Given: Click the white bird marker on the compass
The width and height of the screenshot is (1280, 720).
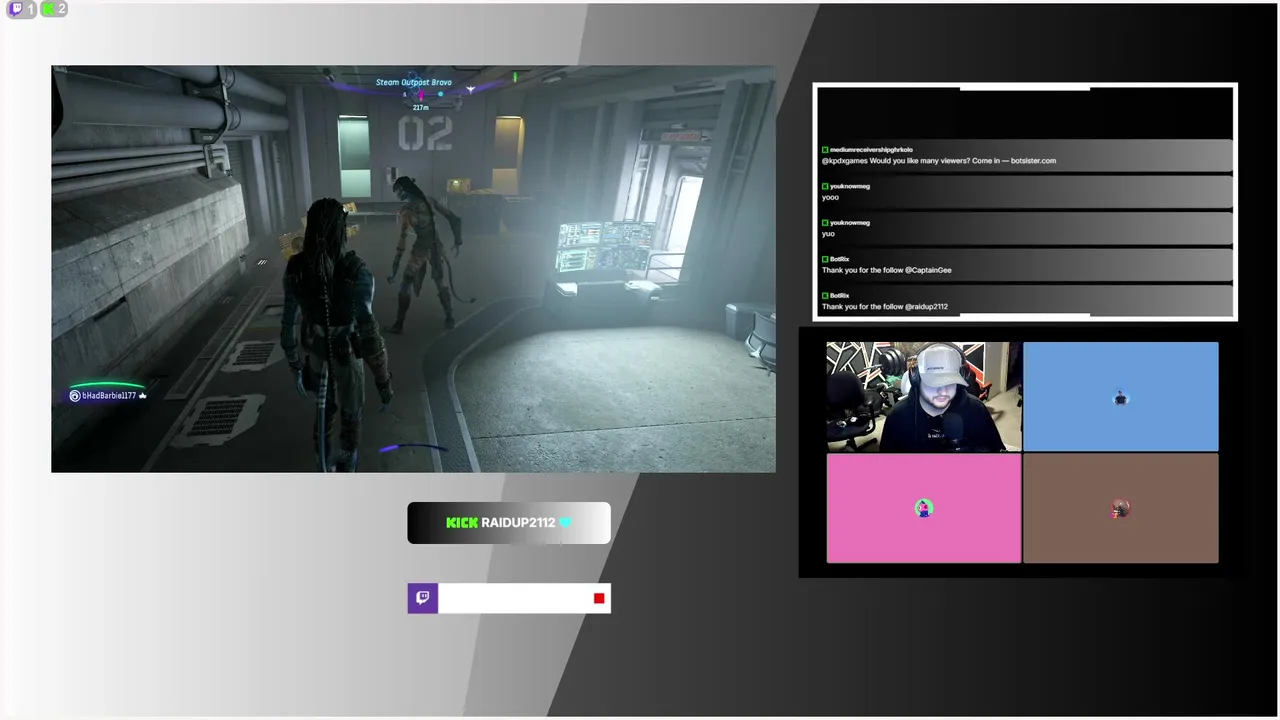Looking at the screenshot, I should pos(470,89).
